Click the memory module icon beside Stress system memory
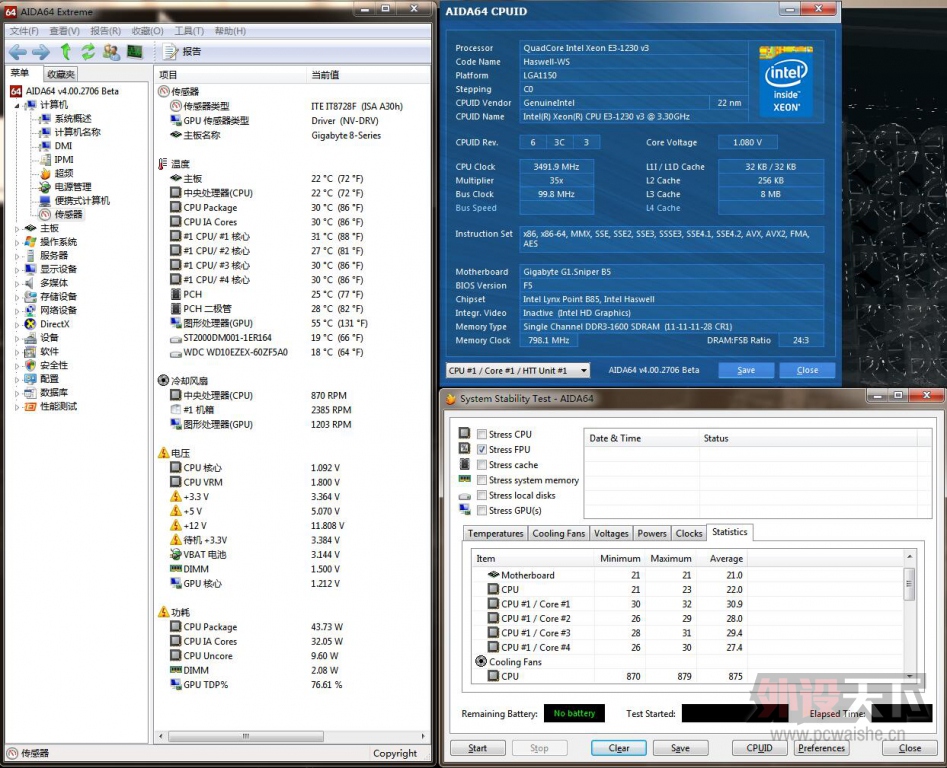This screenshot has width=947, height=768. (x=464, y=479)
